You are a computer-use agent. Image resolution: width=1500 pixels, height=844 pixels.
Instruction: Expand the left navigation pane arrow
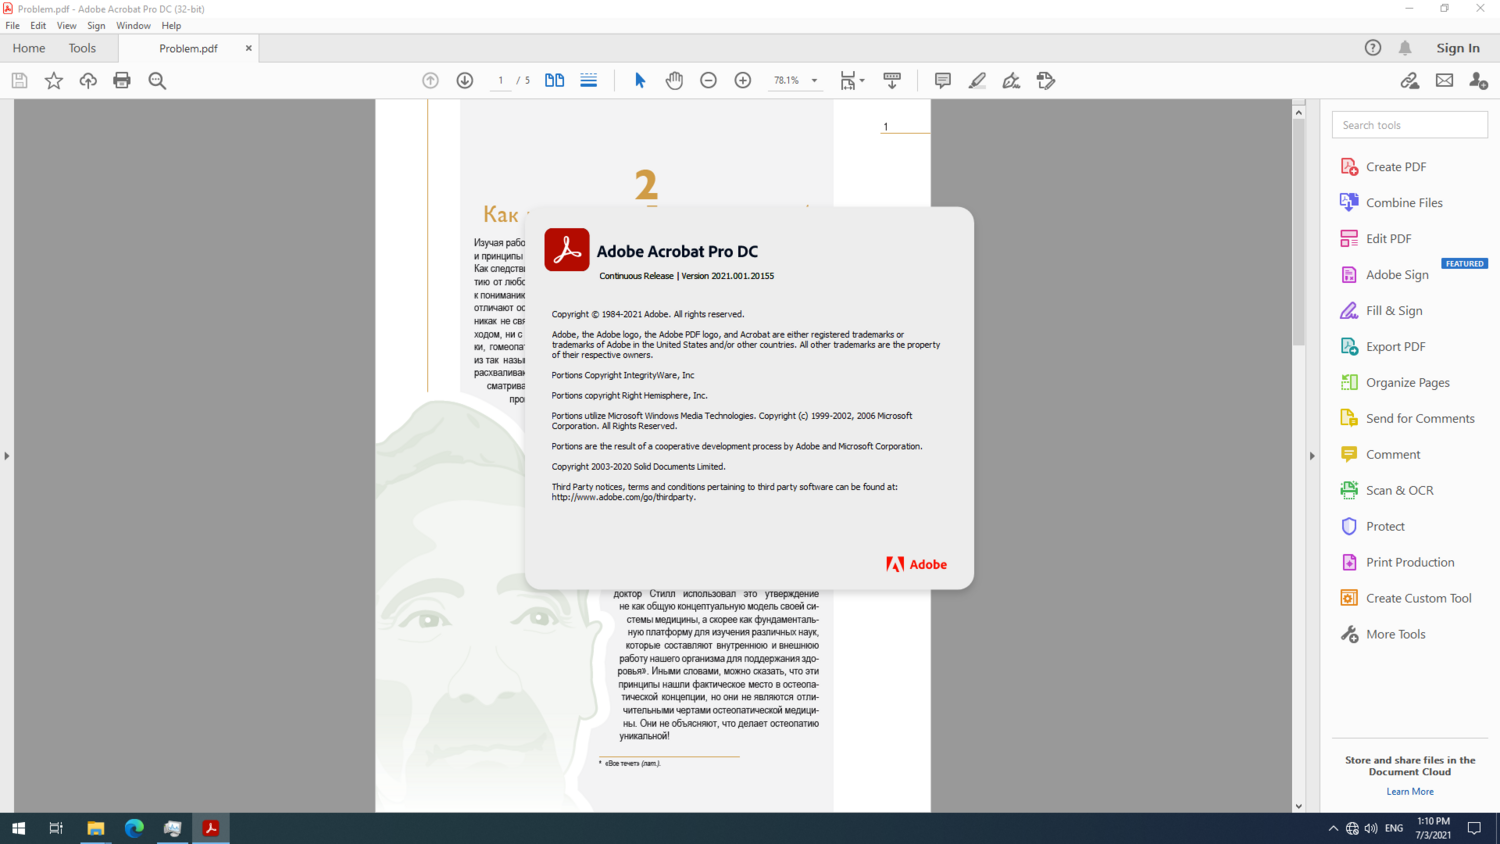click(7, 456)
